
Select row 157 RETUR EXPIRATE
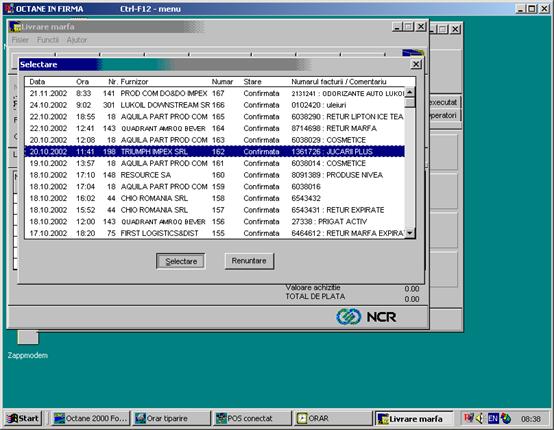(x=214, y=210)
